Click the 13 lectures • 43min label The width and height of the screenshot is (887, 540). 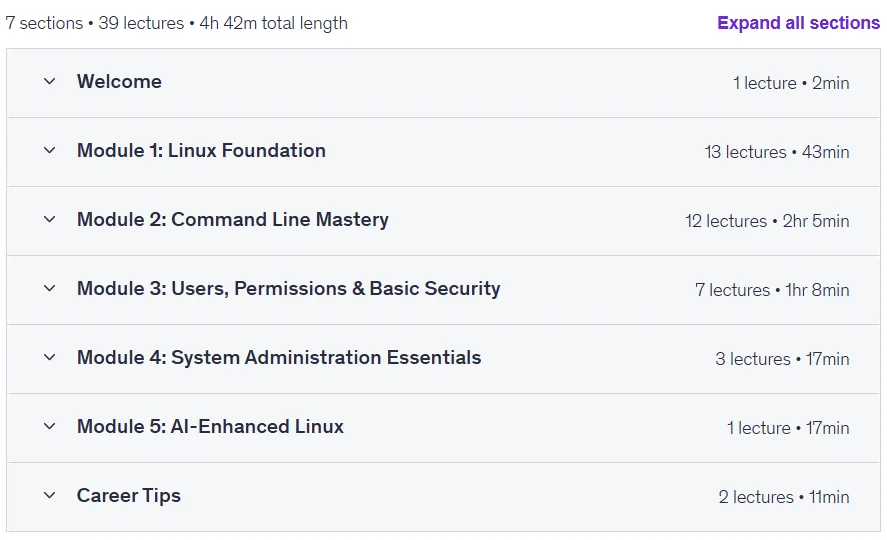(777, 152)
